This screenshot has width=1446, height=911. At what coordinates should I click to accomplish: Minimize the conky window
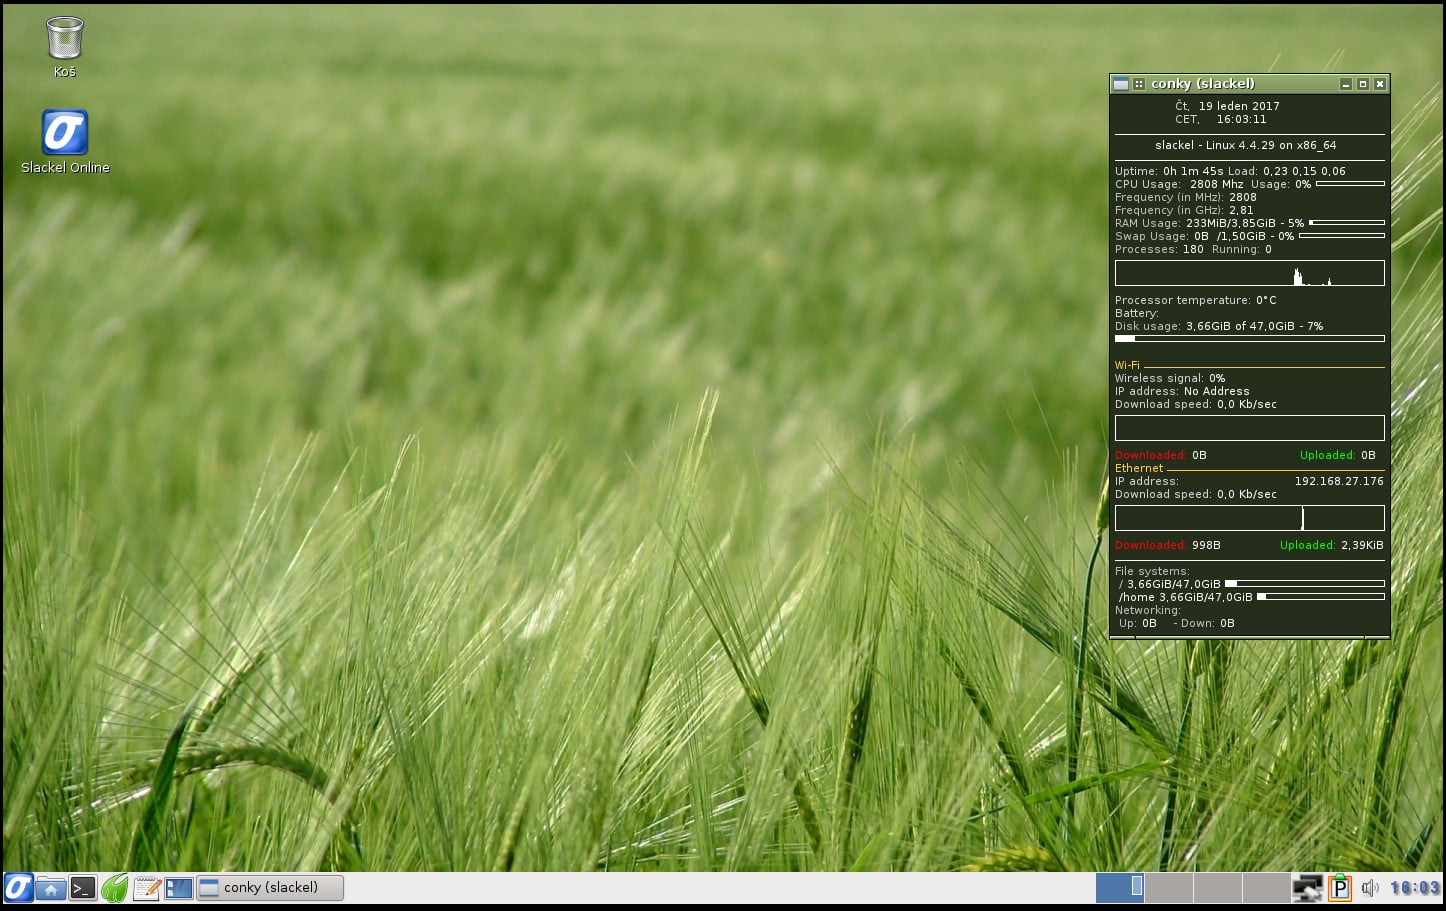(x=1346, y=84)
